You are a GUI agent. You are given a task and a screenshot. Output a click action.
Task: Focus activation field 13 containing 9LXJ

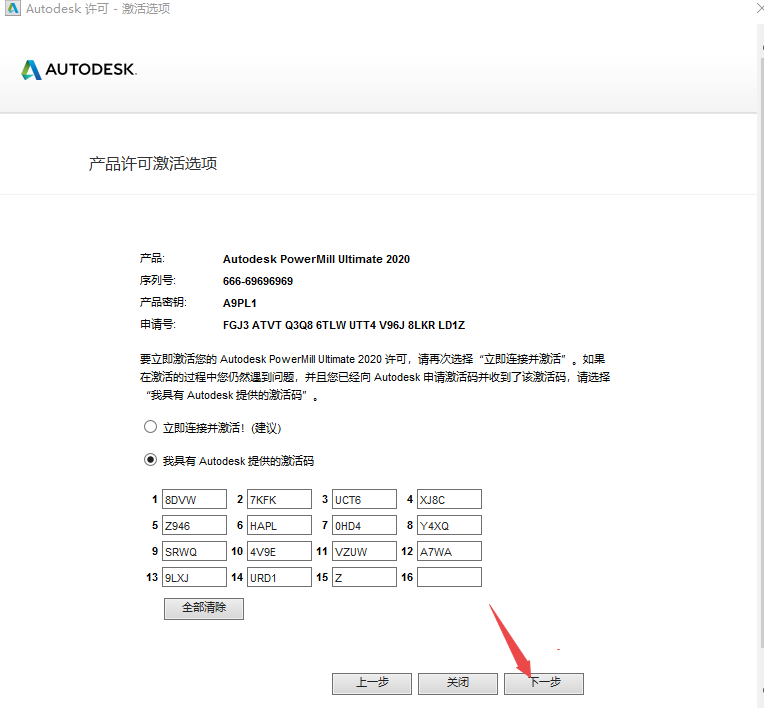click(x=194, y=577)
